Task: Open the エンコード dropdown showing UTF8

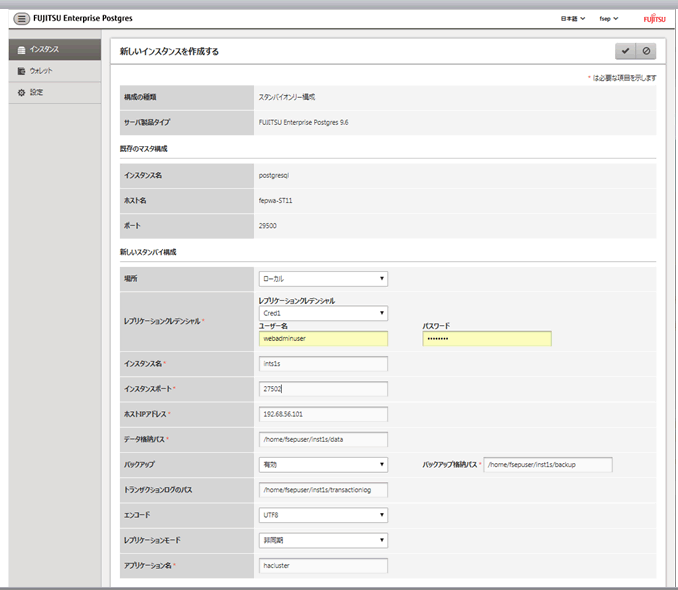Action: pos(323,515)
